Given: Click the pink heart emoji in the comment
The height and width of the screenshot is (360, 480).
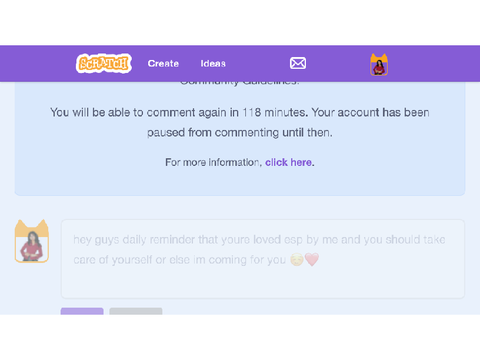Looking at the screenshot, I should 312,259.
